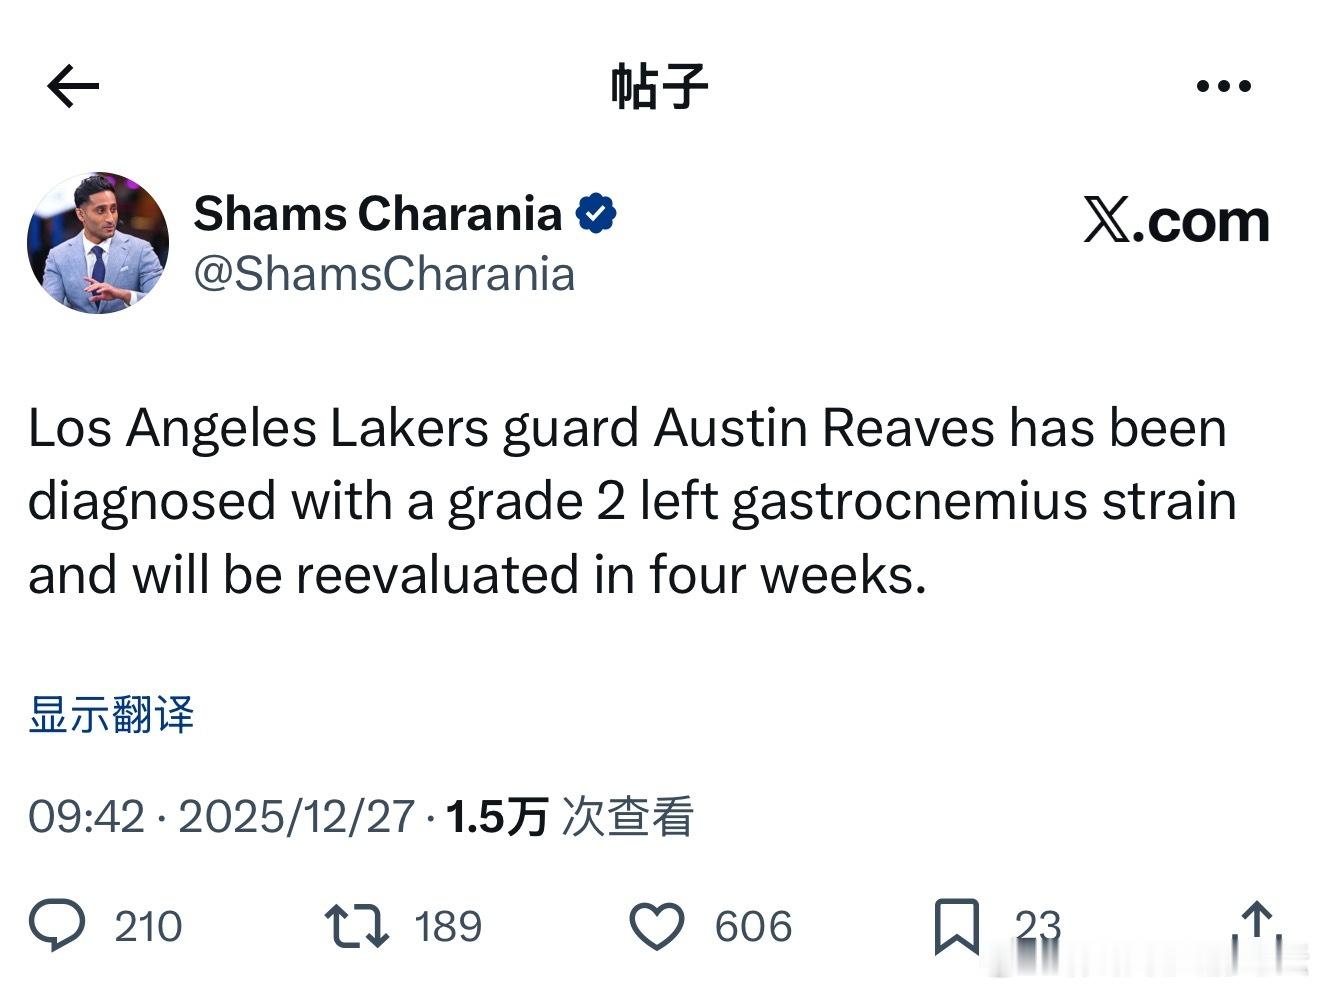Select the 帖子 header tab
The height and width of the screenshot is (990, 1320).
tap(659, 85)
